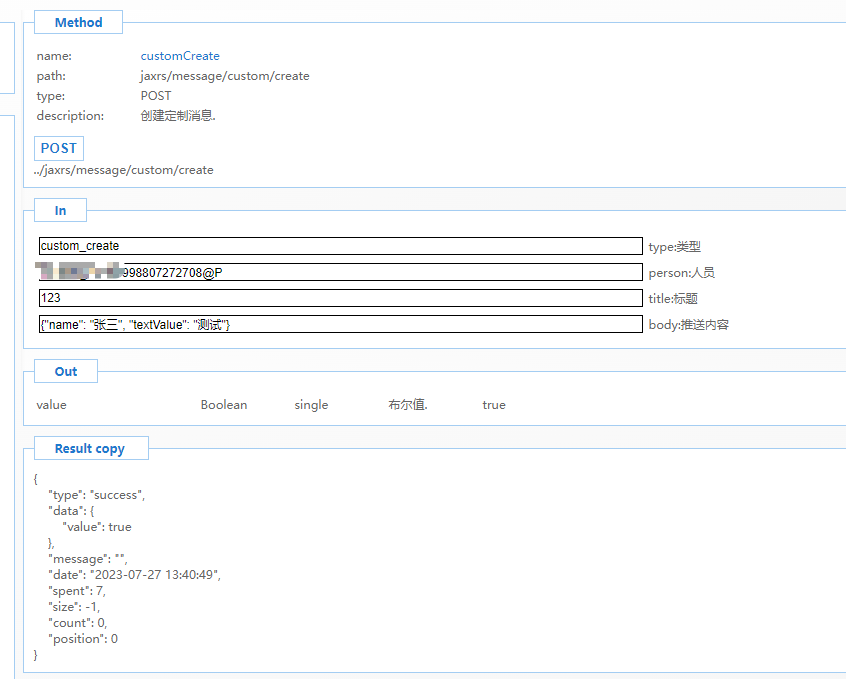The image size is (846, 679).
Task: Click the Boolean type in Out section
Action: (x=224, y=405)
